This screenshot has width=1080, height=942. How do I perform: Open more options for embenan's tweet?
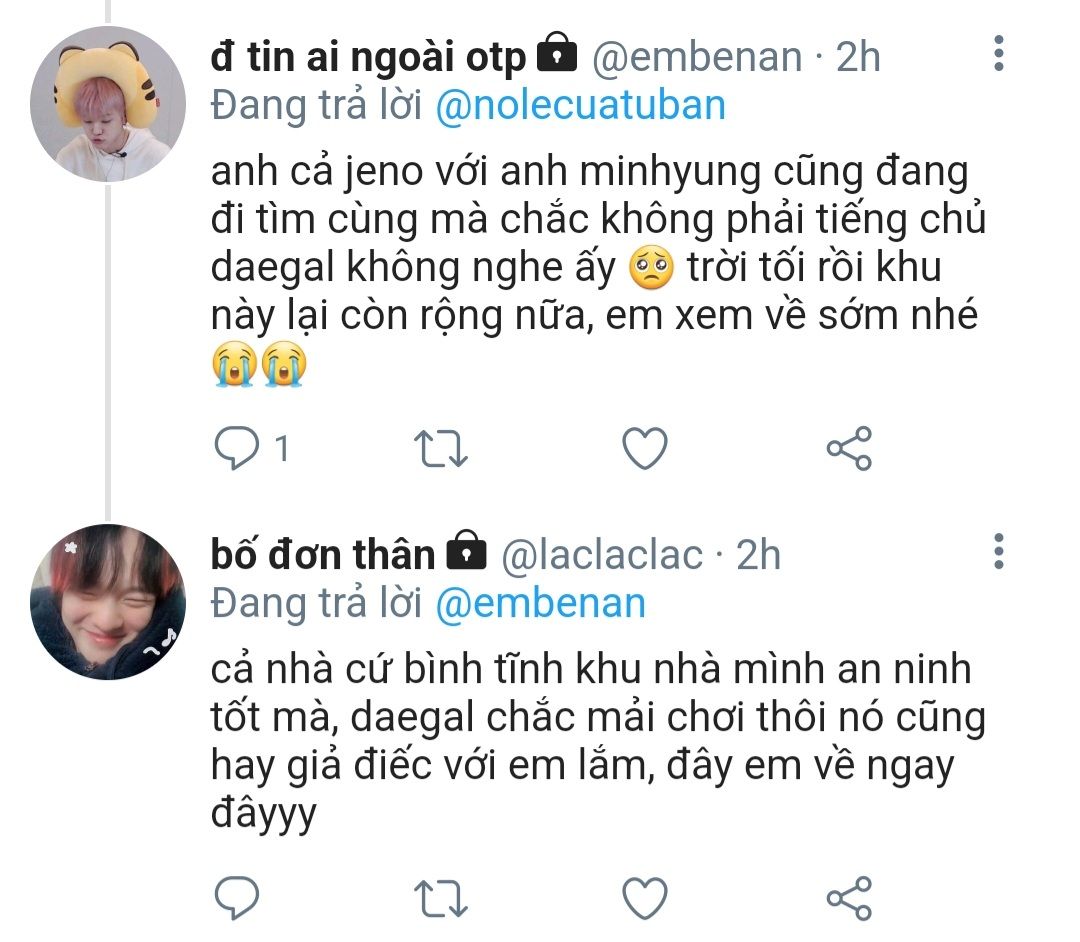pos(998,54)
